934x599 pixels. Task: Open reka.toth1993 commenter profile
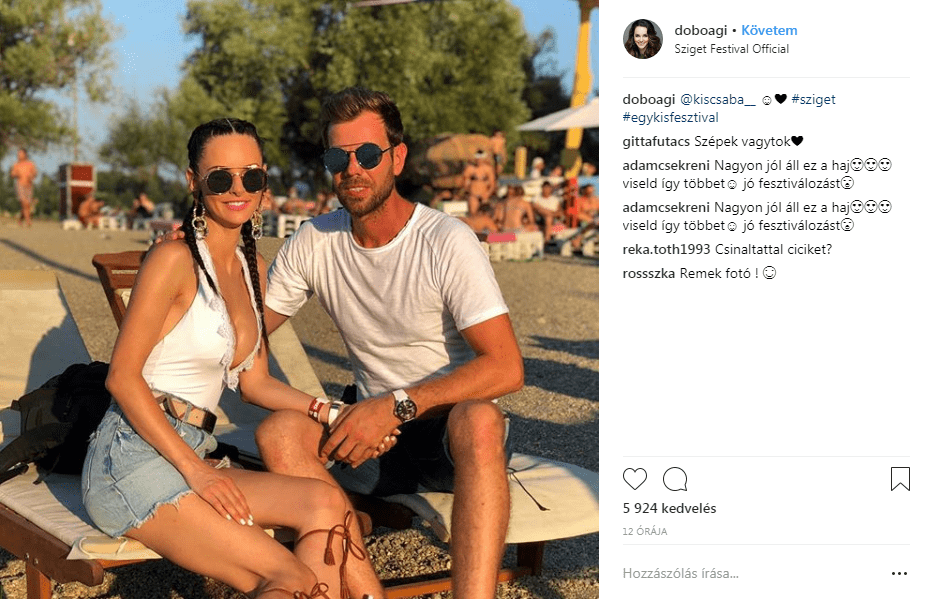pos(666,249)
